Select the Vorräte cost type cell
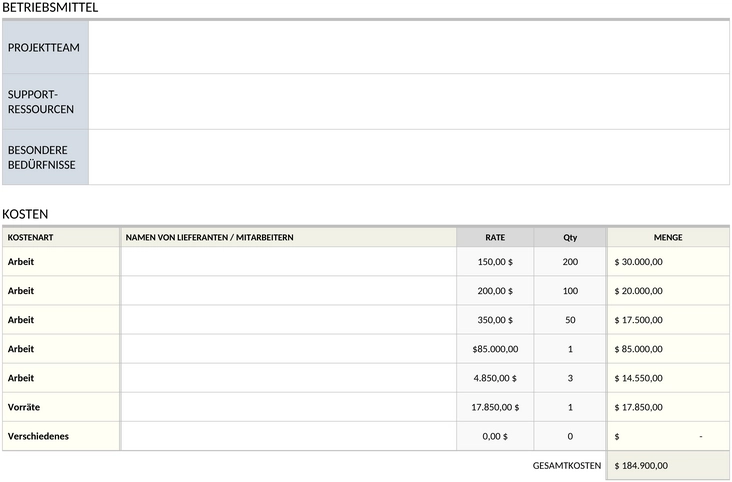 [60, 407]
